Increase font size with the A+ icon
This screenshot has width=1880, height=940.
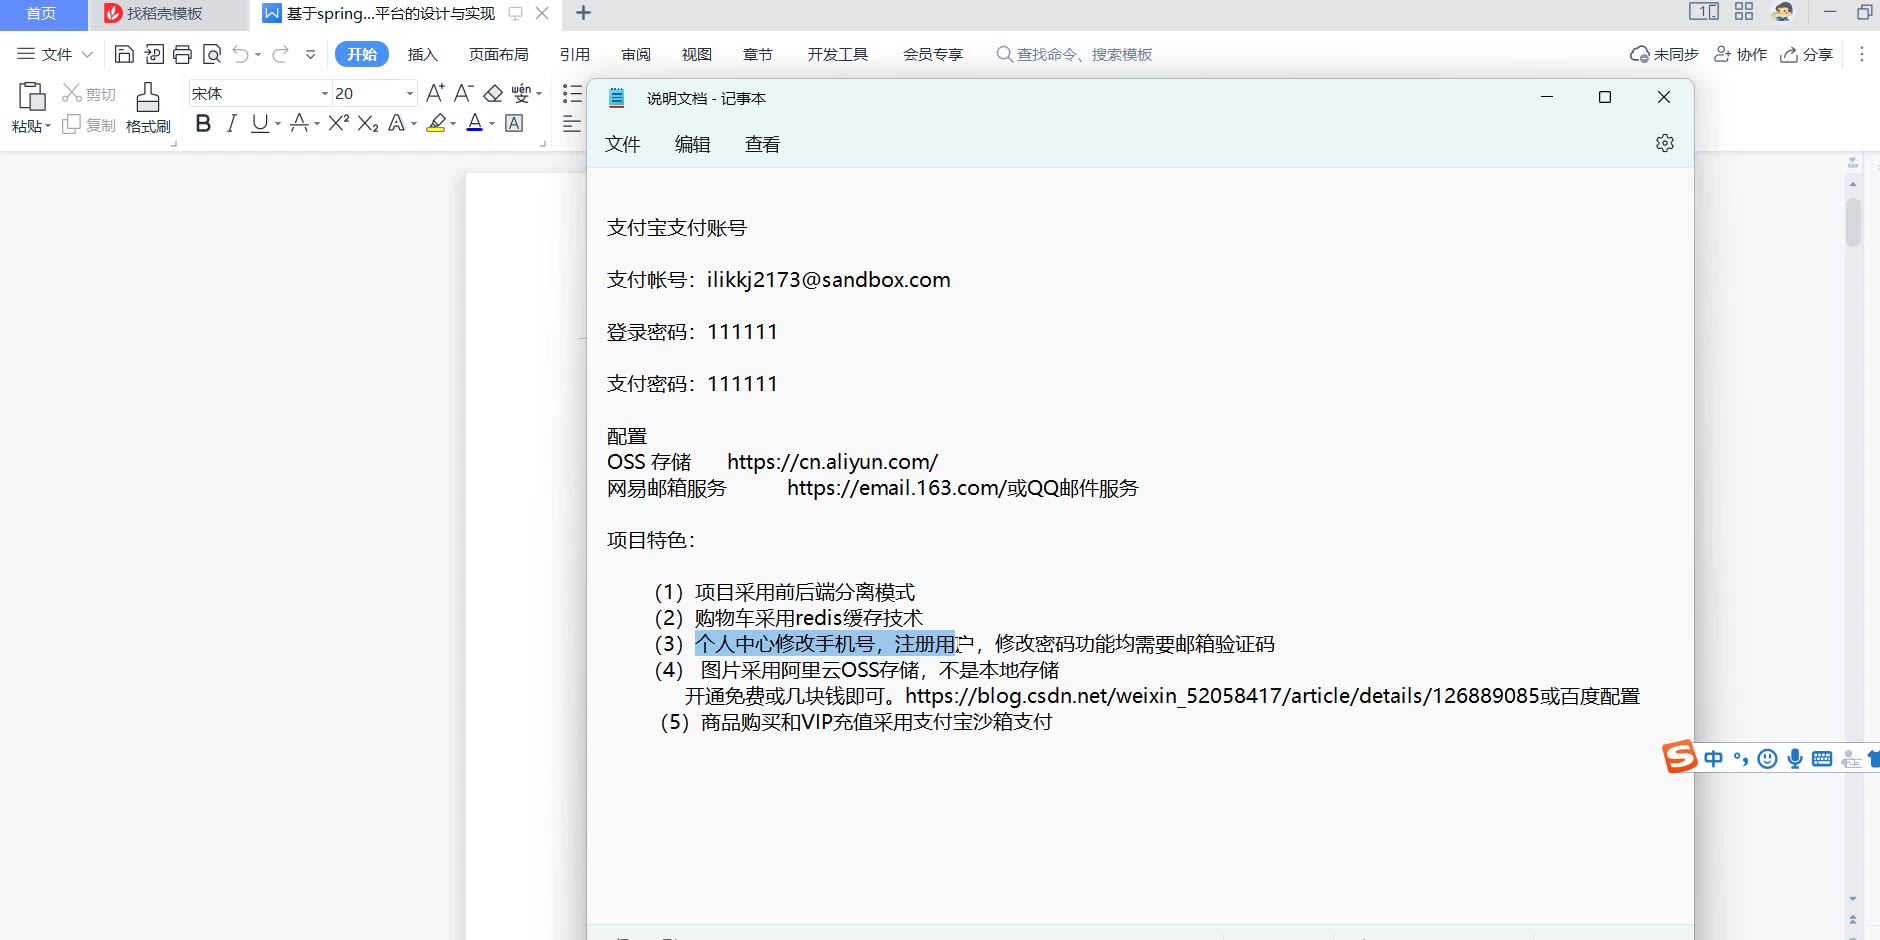pos(435,93)
